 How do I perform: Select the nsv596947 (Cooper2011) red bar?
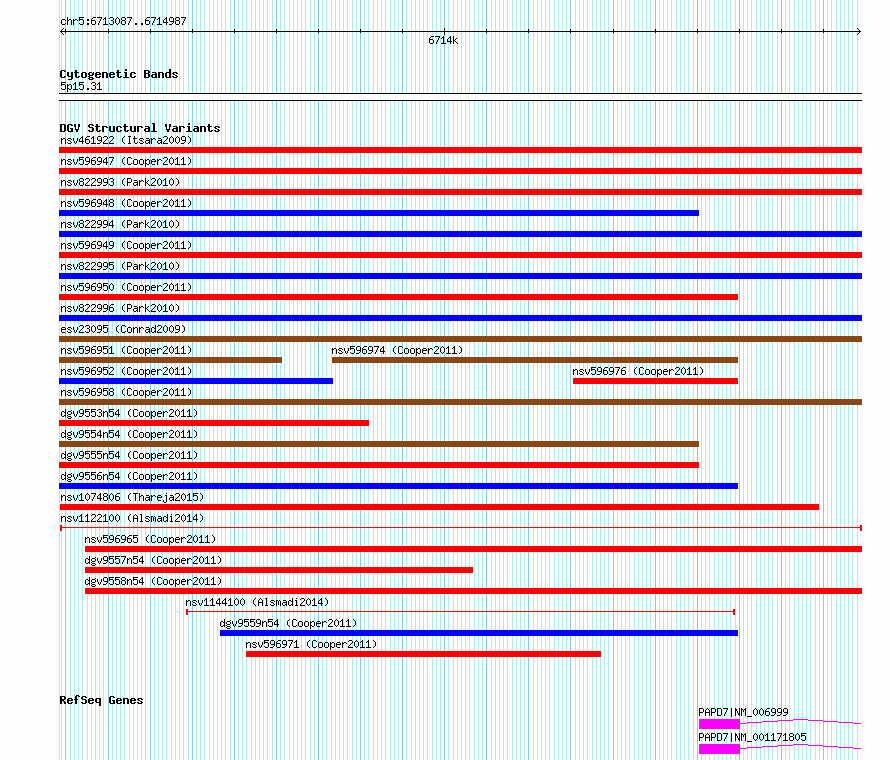tap(460, 171)
